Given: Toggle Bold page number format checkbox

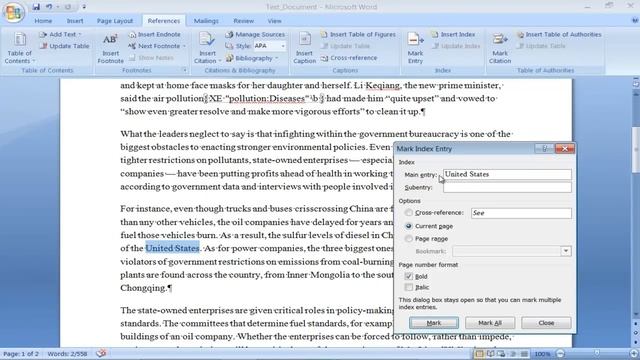Looking at the screenshot, I should tap(409, 276).
